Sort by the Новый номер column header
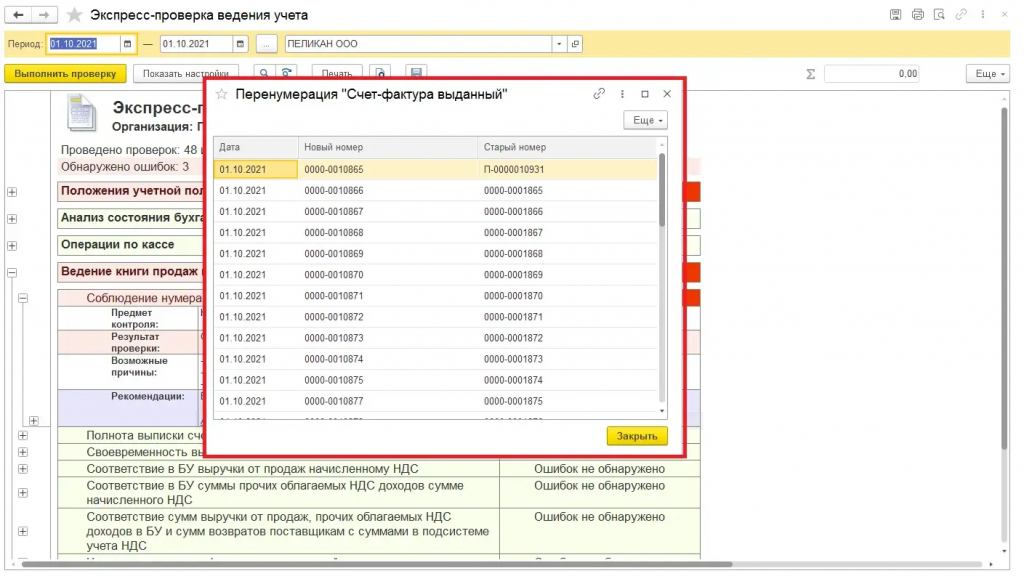 click(x=388, y=147)
